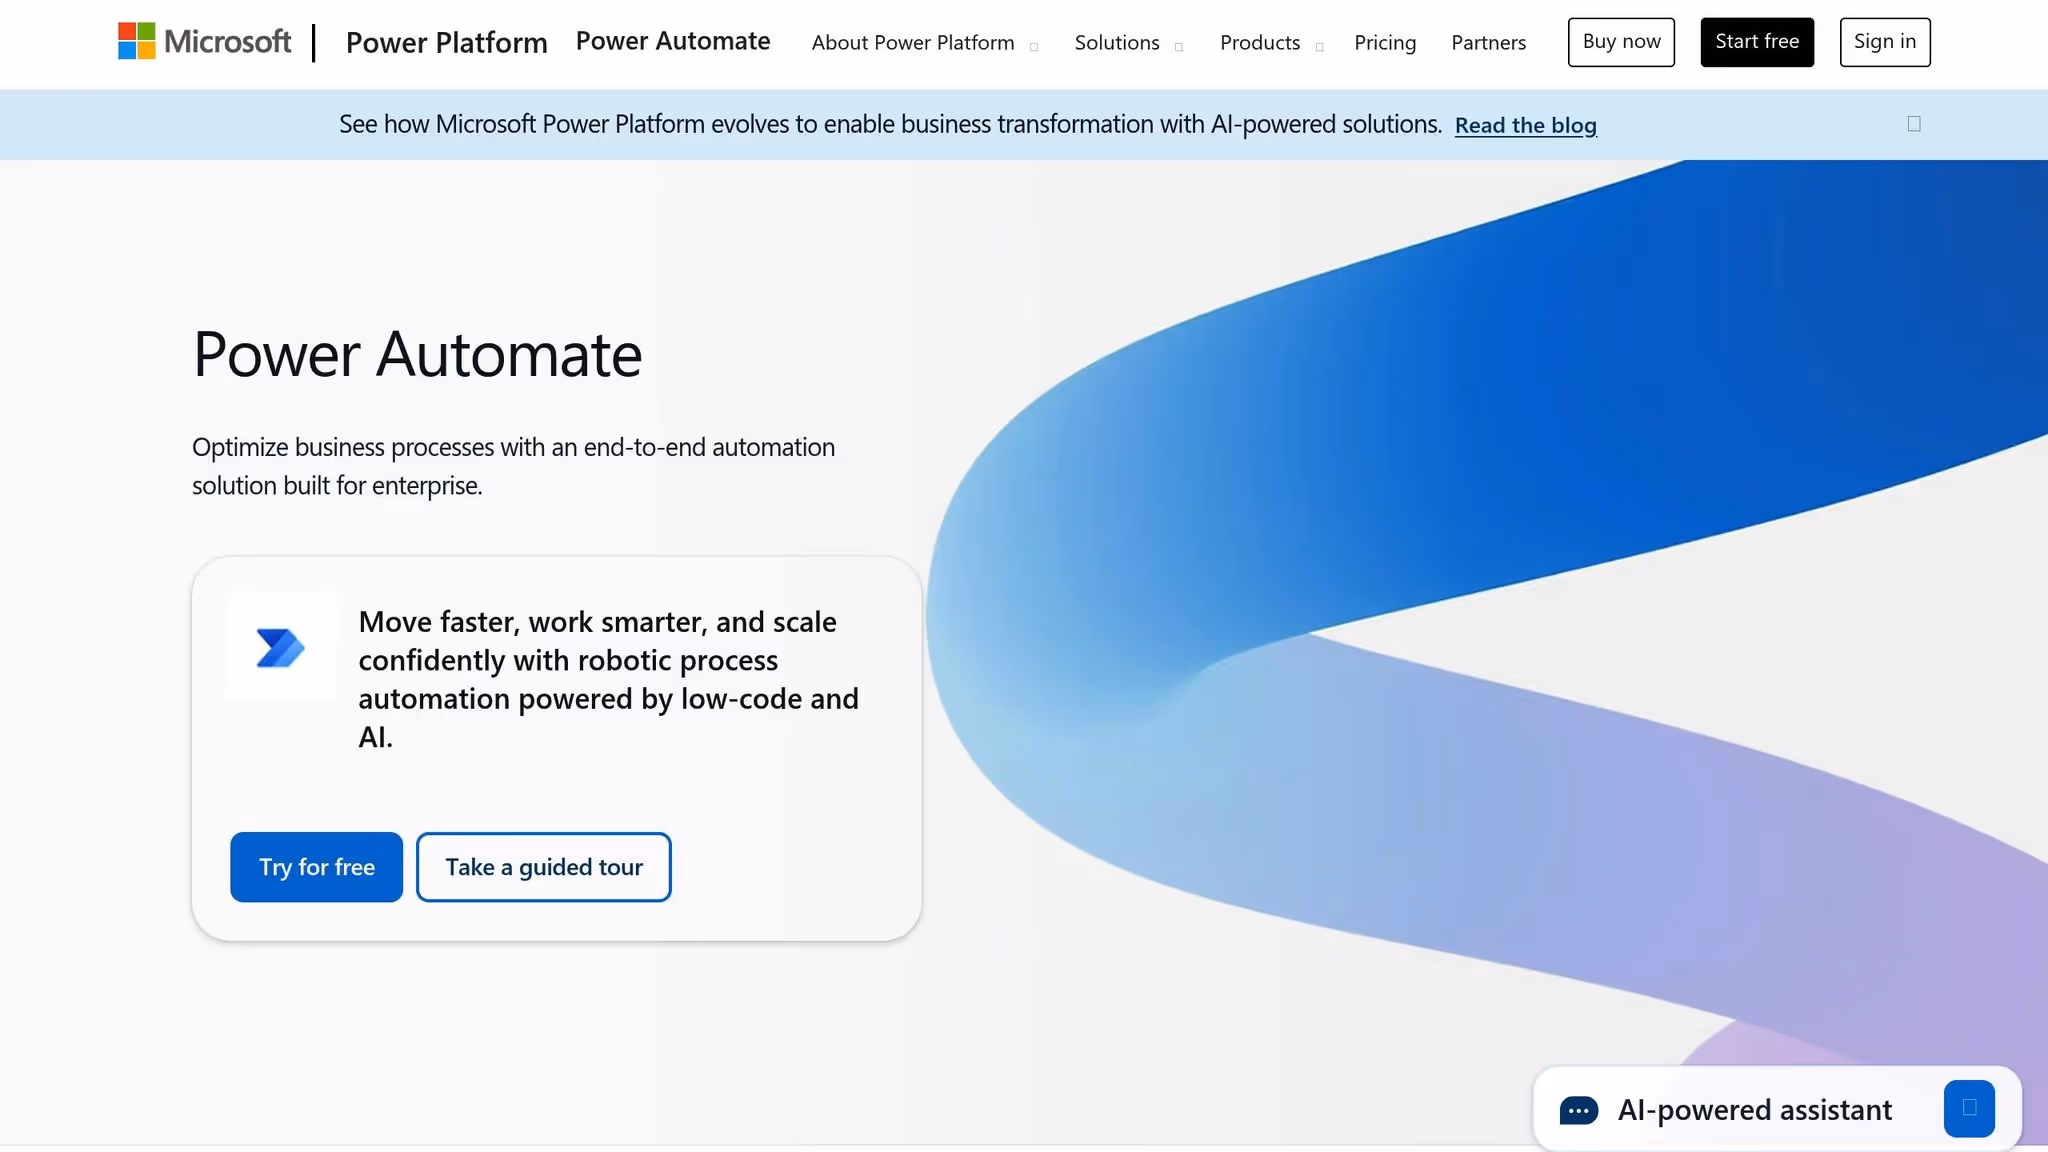Select Power Automate in the top navigation
2048x1152 pixels.
click(x=672, y=41)
